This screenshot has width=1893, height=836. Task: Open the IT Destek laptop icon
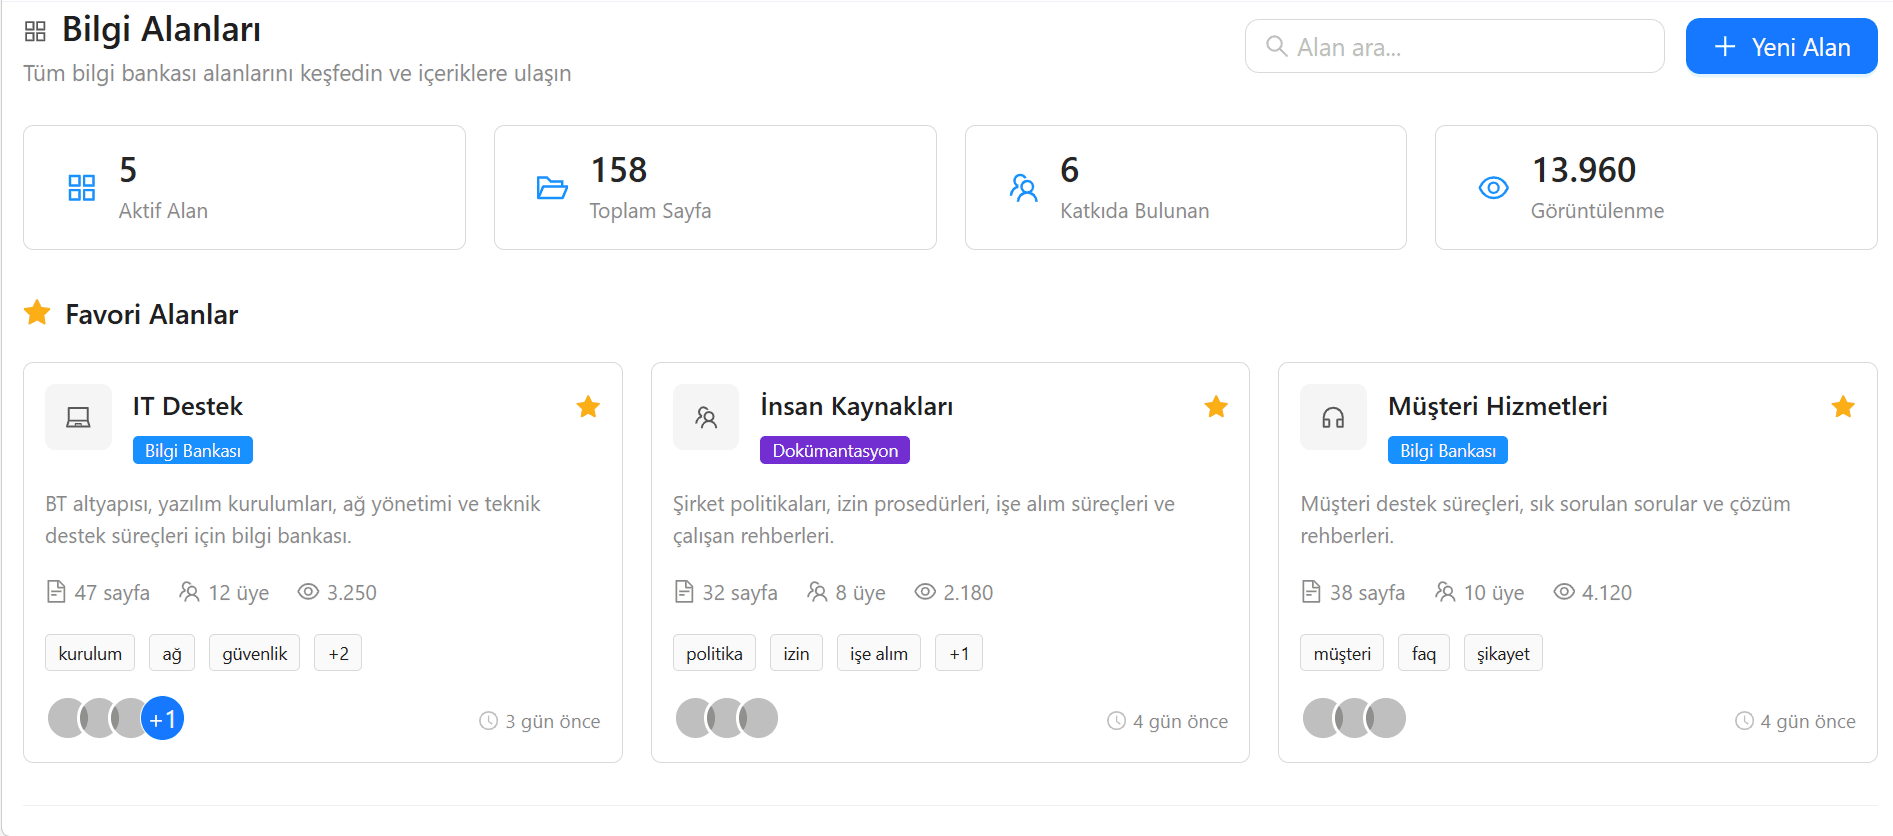(78, 417)
